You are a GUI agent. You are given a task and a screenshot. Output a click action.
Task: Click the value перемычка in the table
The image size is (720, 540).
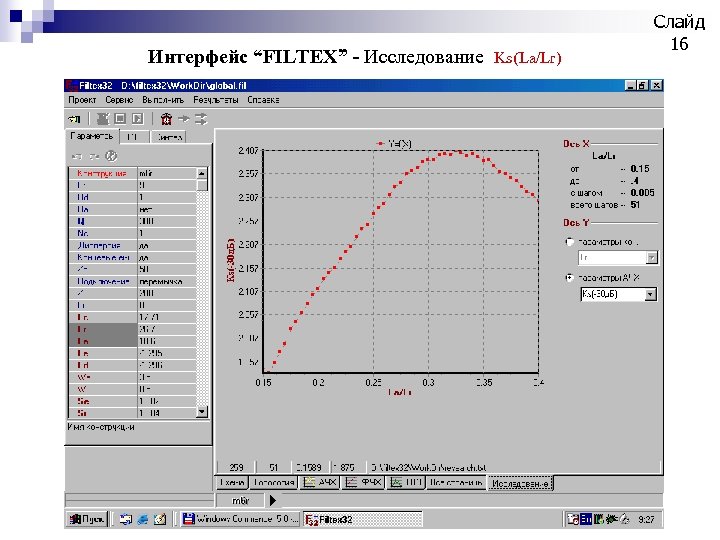coord(167,281)
